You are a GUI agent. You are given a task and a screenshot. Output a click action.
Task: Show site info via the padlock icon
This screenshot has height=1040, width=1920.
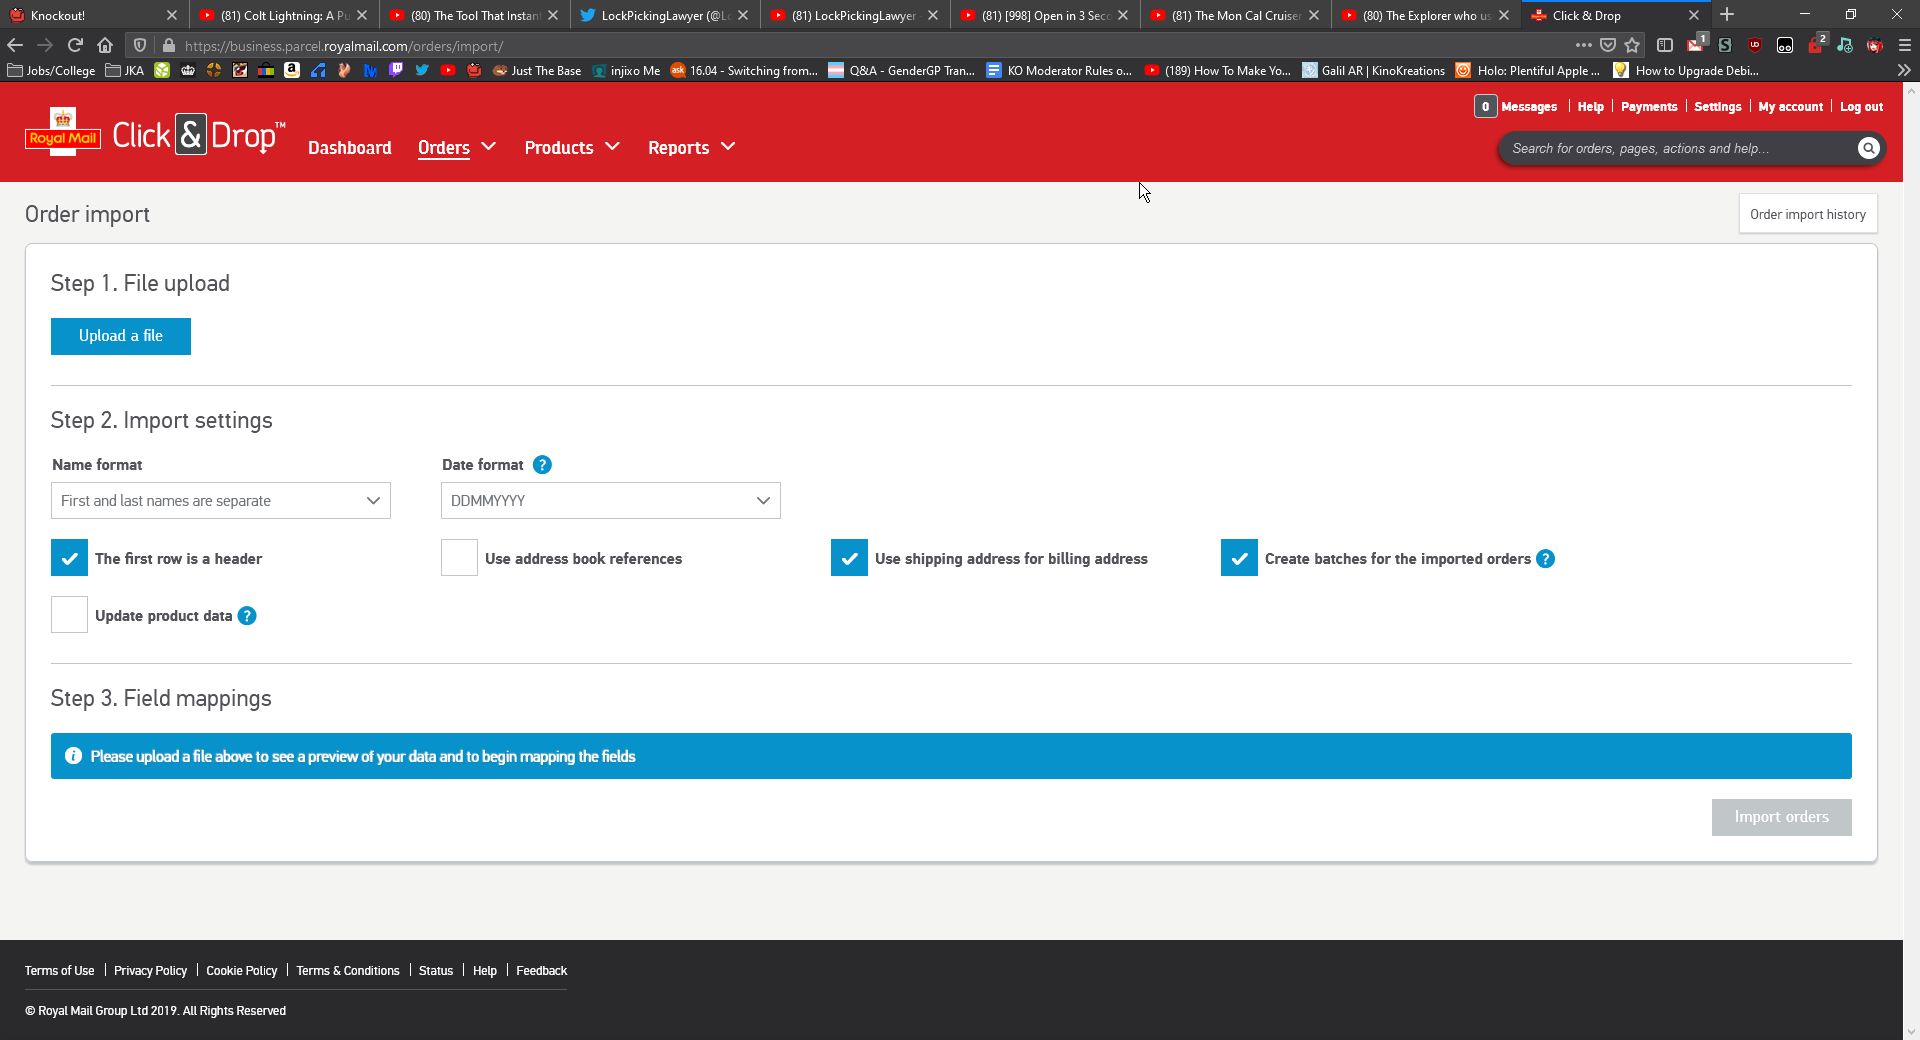(169, 45)
